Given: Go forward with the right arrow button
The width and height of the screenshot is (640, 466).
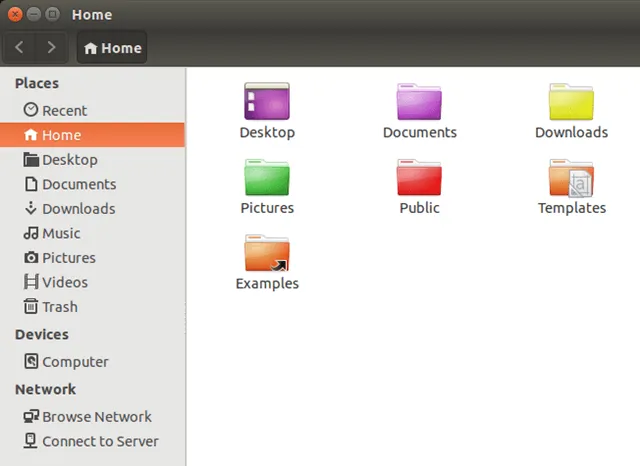Looking at the screenshot, I should (51, 47).
